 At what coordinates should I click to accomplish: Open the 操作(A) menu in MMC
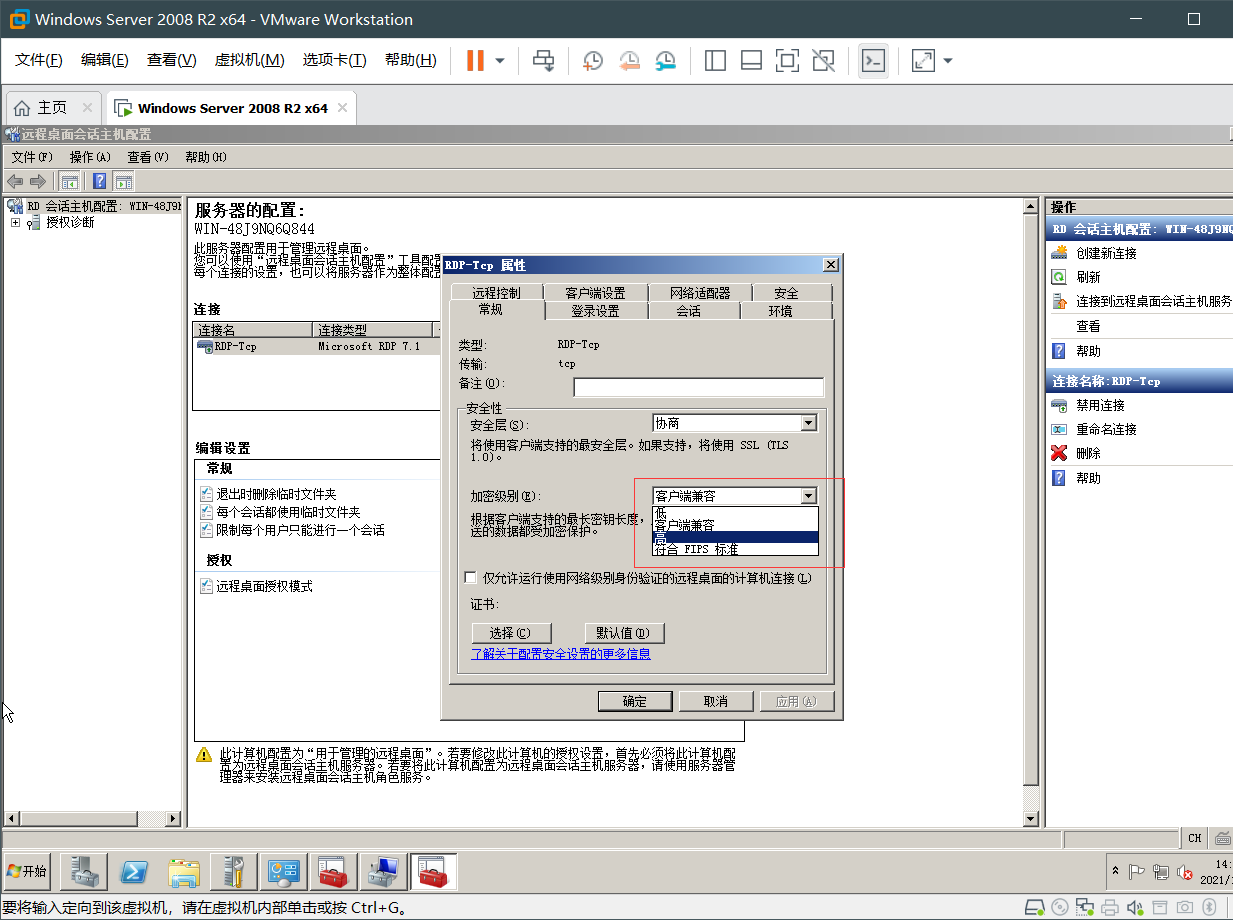click(90, 157)
